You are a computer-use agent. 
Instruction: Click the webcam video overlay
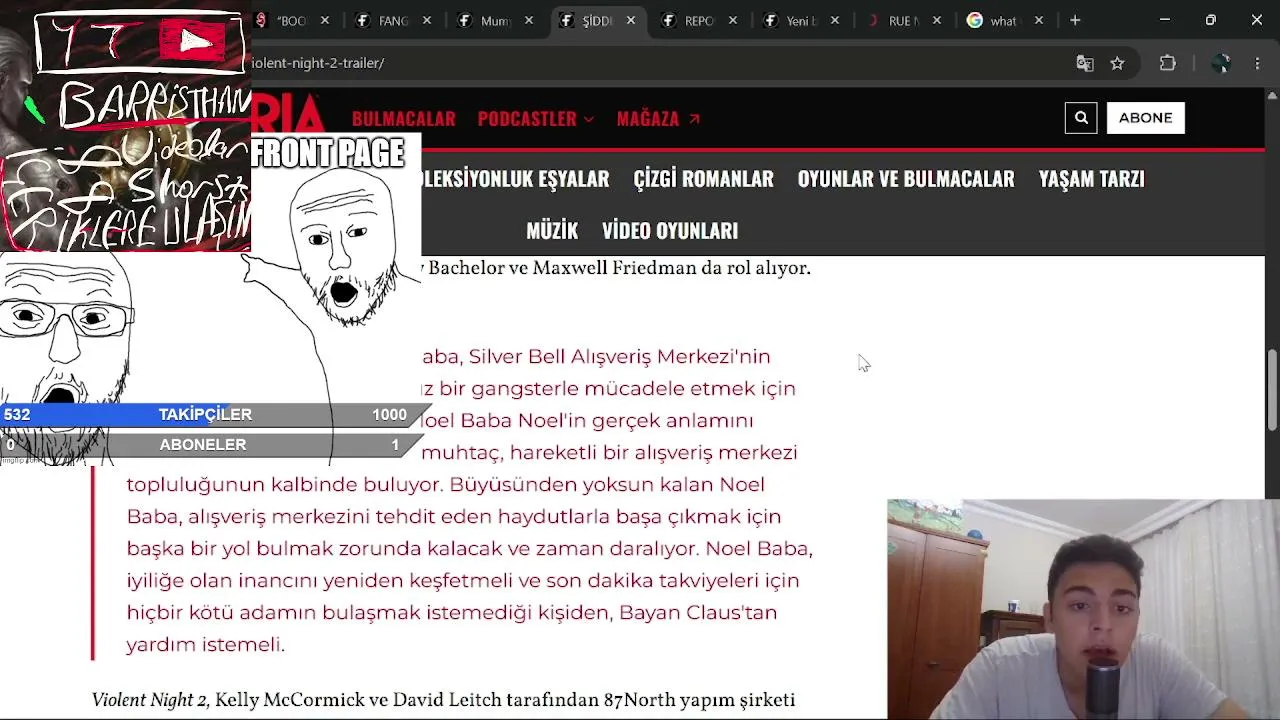tap(1083, 609)
